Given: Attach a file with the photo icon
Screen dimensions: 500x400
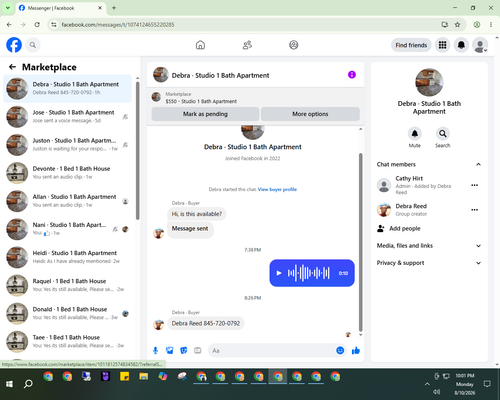Looking at the screenshot, I should click(x=170, y=350).
